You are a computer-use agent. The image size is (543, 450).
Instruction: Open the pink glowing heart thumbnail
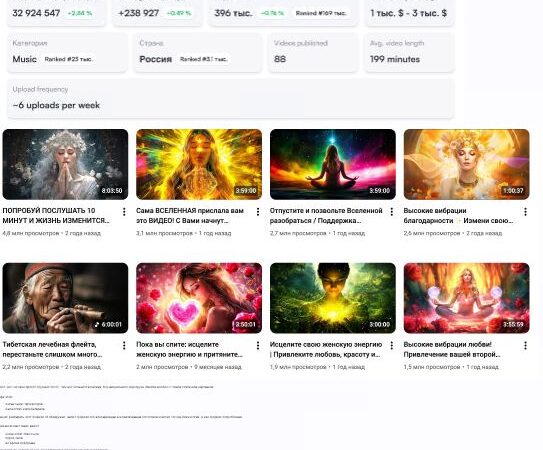(199, 298)
